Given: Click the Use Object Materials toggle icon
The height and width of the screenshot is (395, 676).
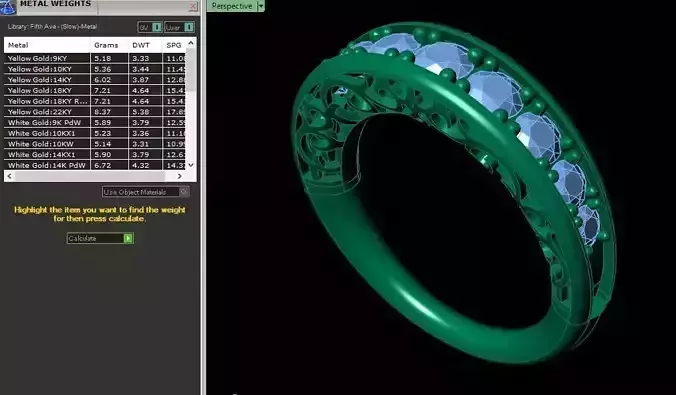Looking at the screenshot, I should tap(184, 191).
